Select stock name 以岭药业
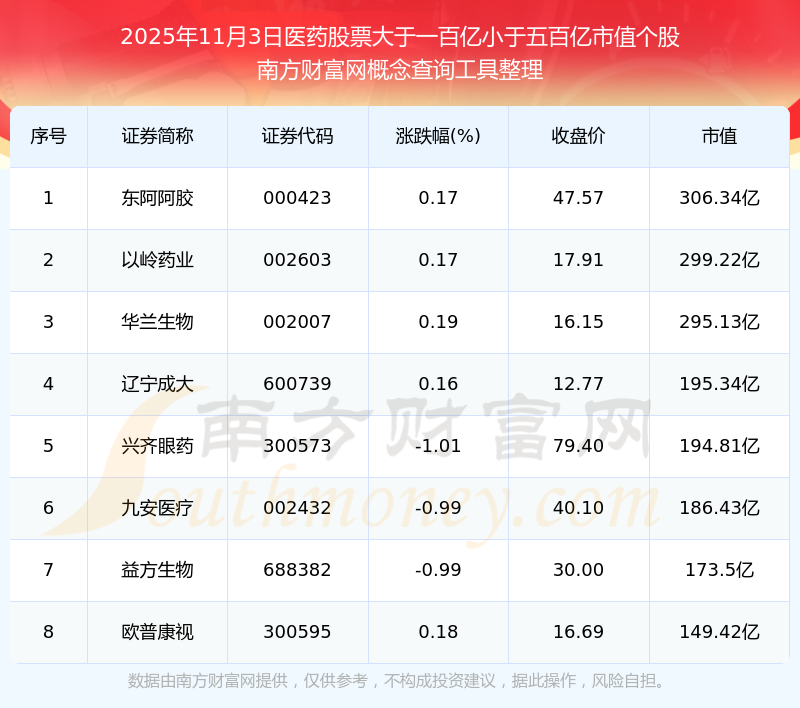The width and height of the screenshot is (800, 708). pos(157,260)
